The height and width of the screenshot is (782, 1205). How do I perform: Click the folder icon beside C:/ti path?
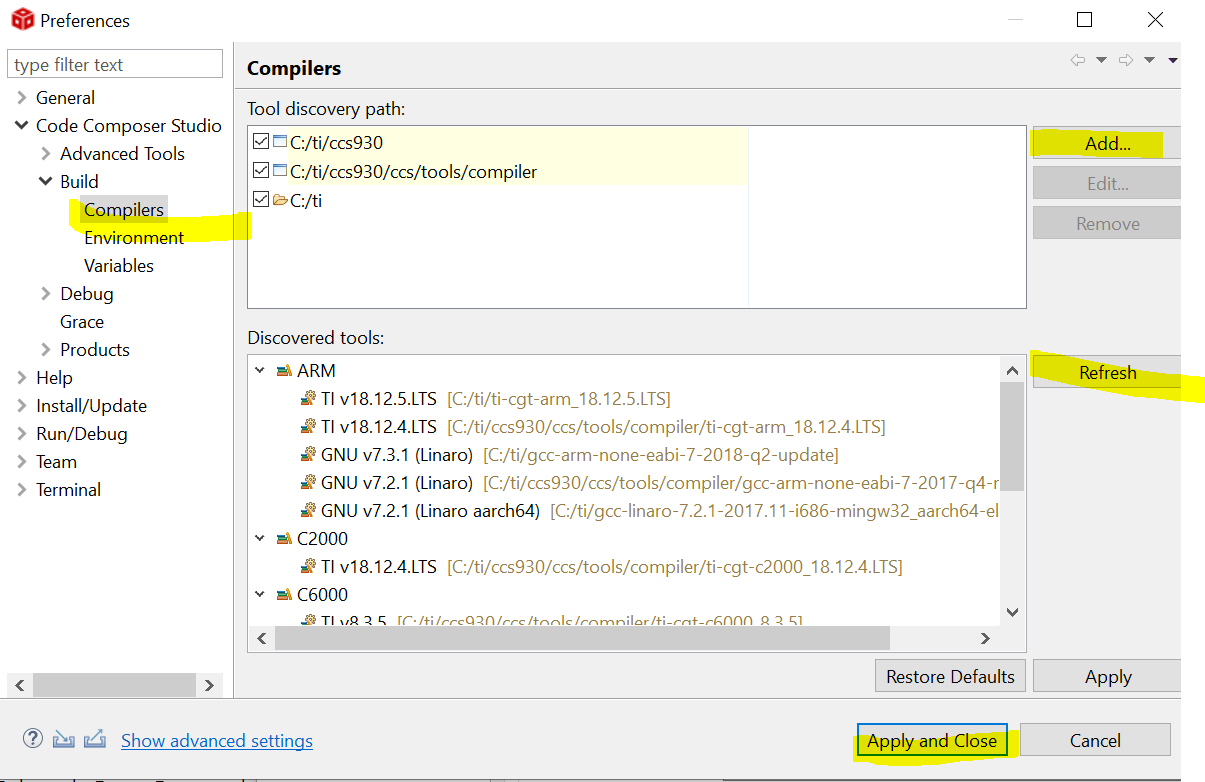pos(280,200)
